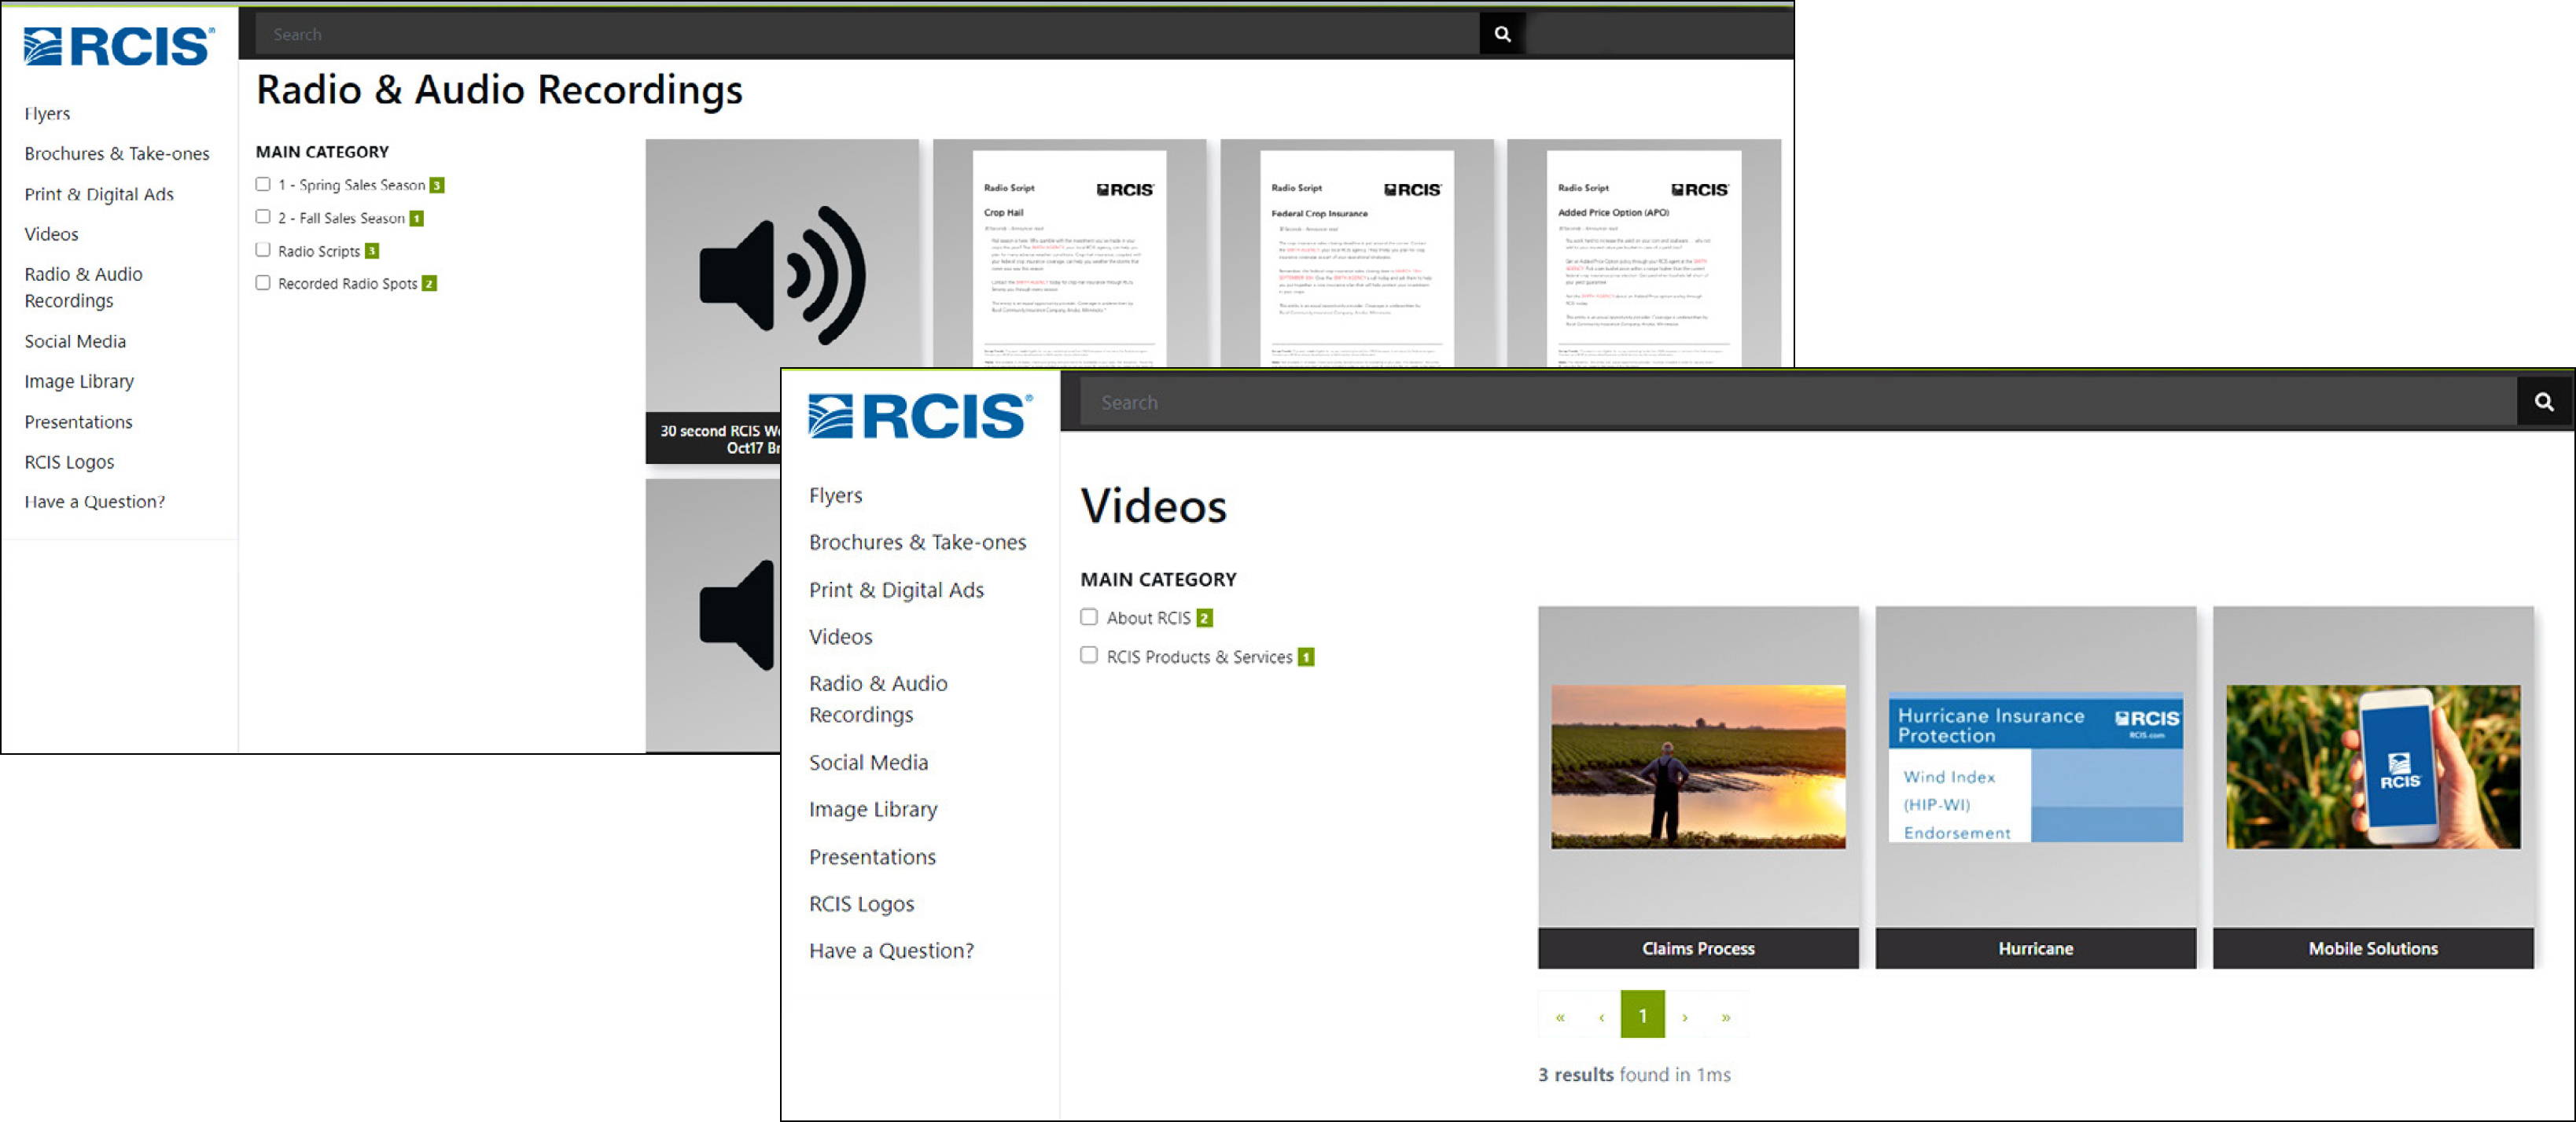
Task: Open Brochures & Take-ones in Radio & Audio window
Action: click(x=117, y=153)
